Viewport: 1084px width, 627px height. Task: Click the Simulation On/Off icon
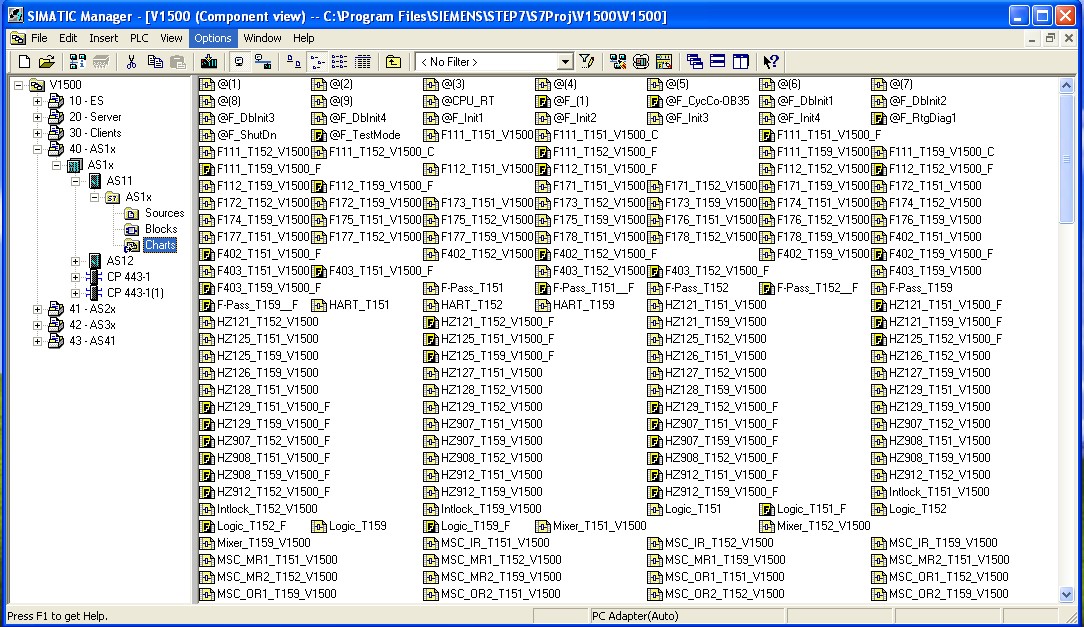pyautogui.click(x=641, y=62)
